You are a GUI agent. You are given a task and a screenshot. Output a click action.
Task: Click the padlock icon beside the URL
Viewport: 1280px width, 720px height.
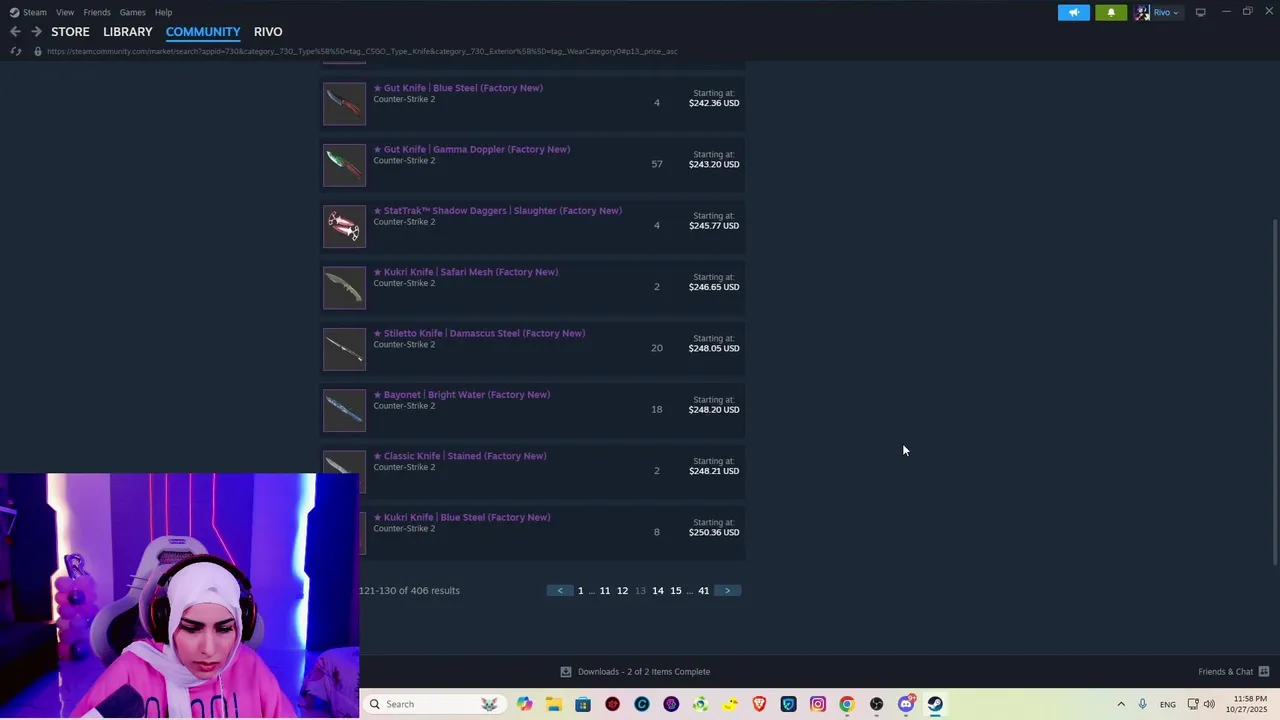pos(38,51)
